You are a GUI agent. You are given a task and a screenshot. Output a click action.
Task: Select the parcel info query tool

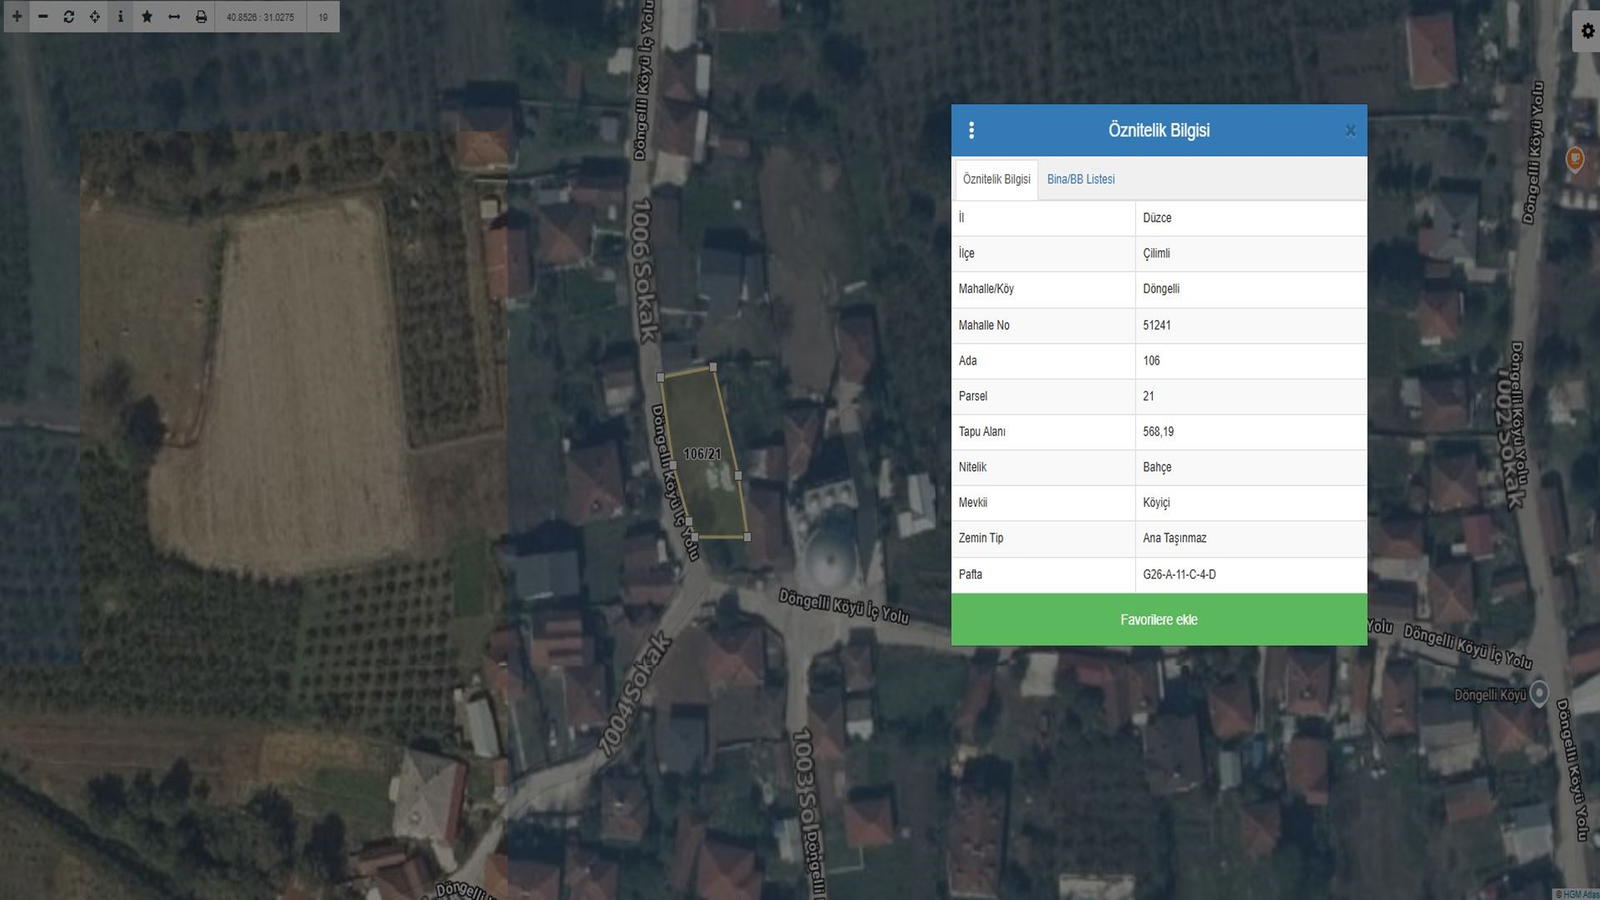(121, 17)
